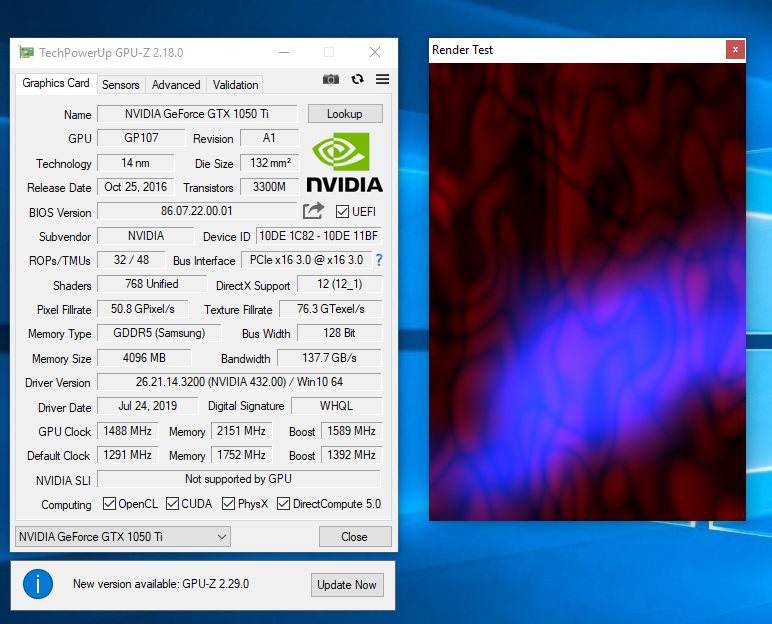Click the Lookup button
The height and width of the screenshot is (624, 772).
pyautogui.click(x=345, y=114)
